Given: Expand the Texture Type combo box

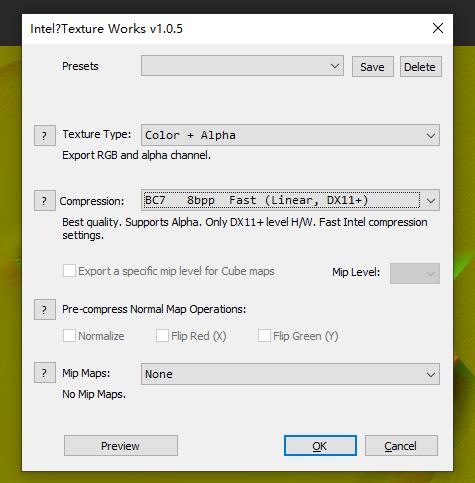Looking at the screenshot, I should point(290,135).
